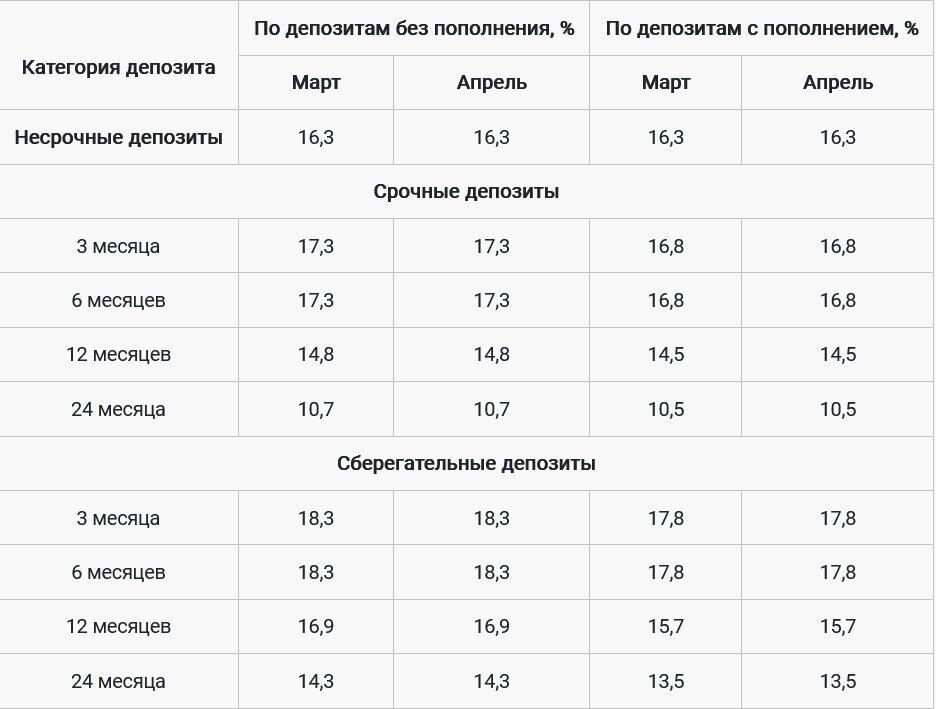The width and height of the screenshot is (936, 709).
Task: Click "Март" under deposits без пополнения
Action: tap(316, 83)
